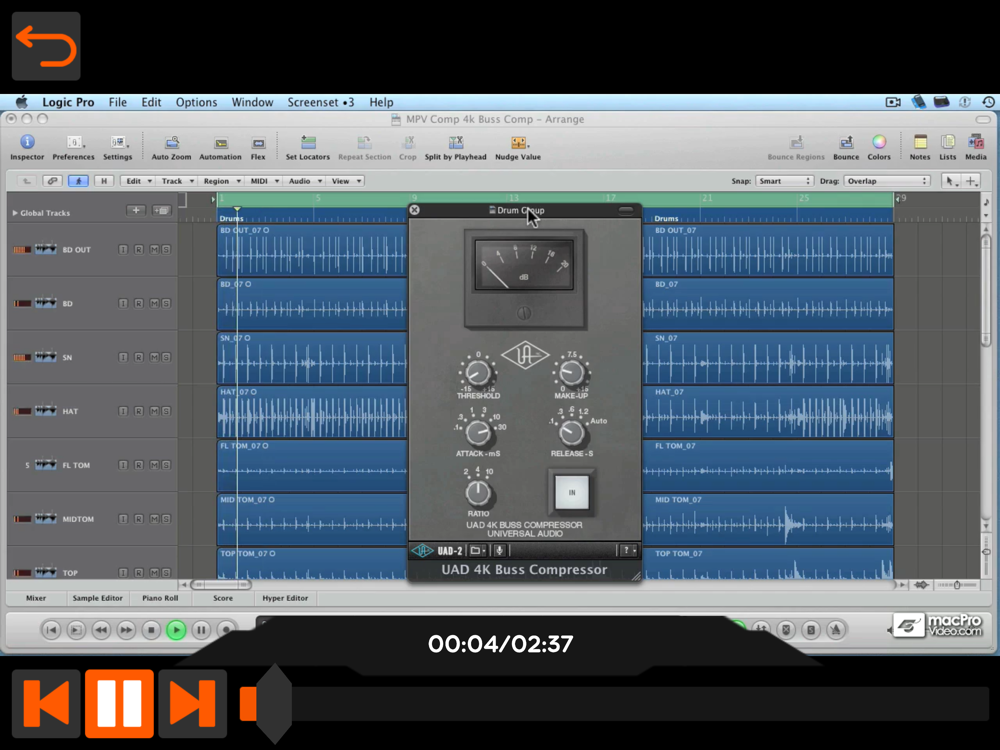Screen dimensions: 1000x750
Task: Open the Lists panel
Action: tap(948, 147)
